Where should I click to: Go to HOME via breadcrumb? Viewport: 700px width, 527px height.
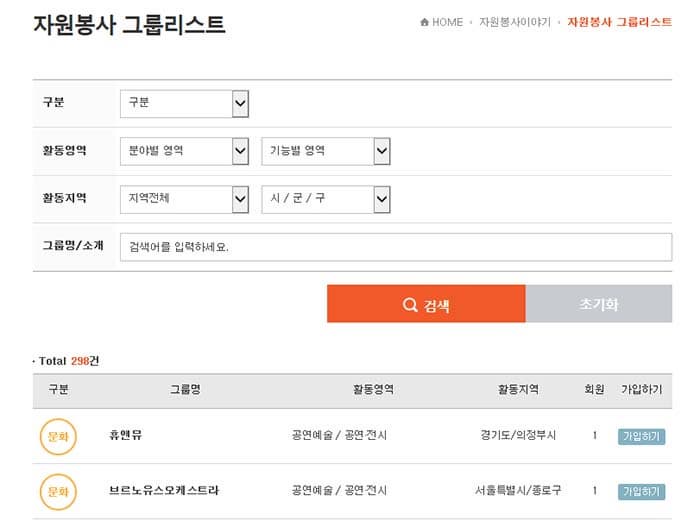click(442, 22)
